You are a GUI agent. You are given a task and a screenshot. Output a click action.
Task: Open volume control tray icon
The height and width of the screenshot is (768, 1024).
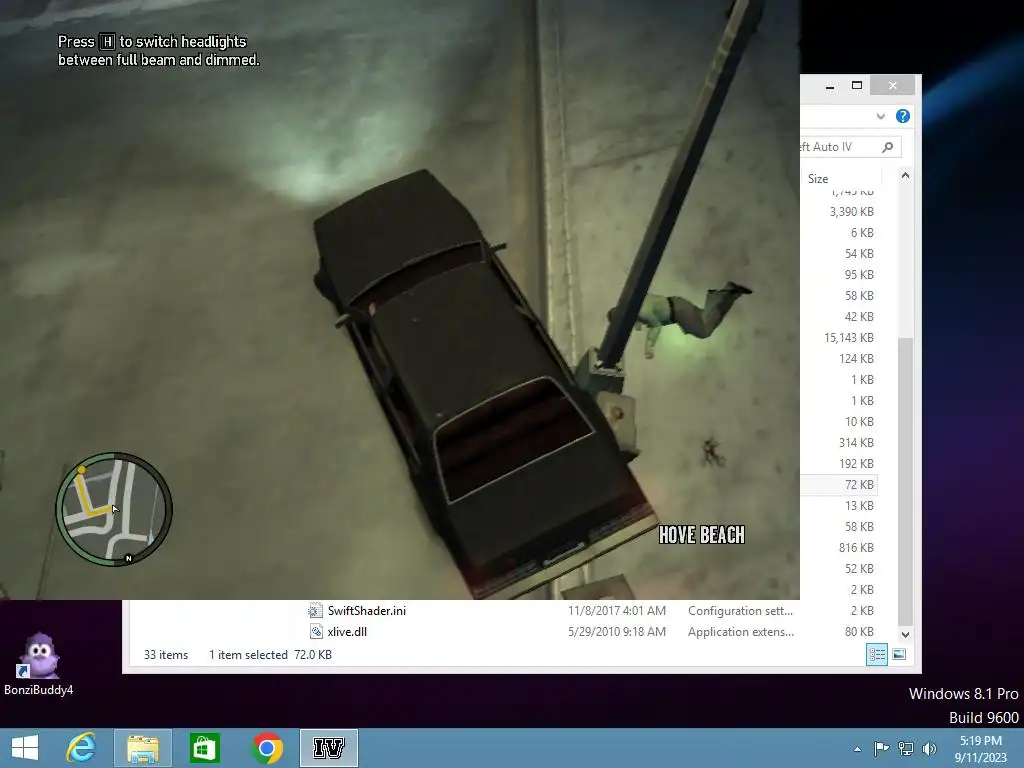929,749
